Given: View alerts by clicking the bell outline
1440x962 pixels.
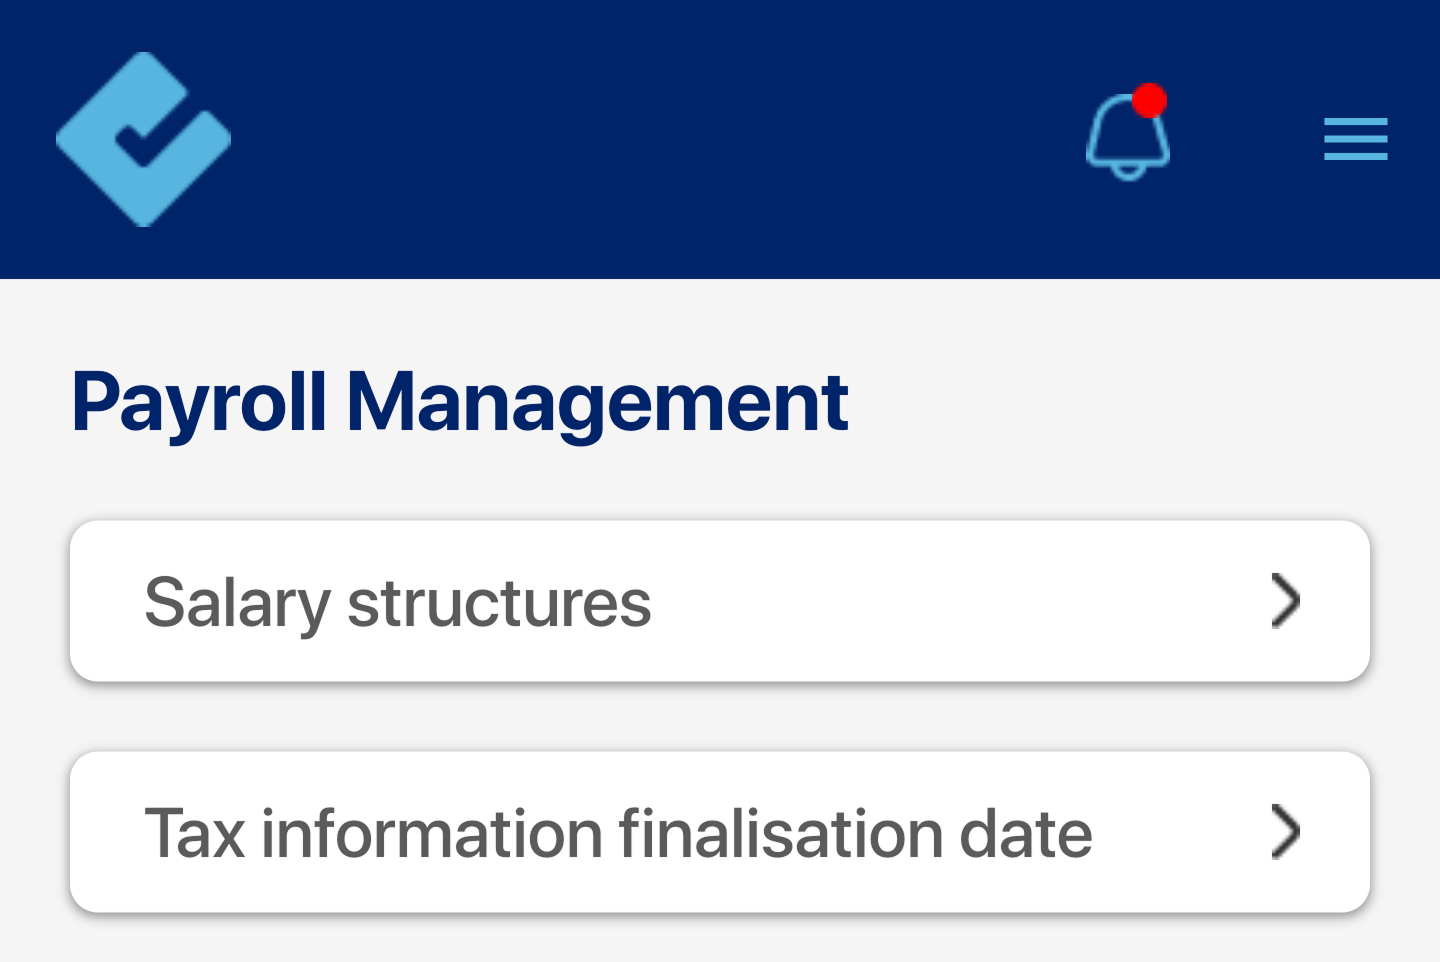Looking at the screenshot, I should pyautogui.click(x=1128, y=136).
